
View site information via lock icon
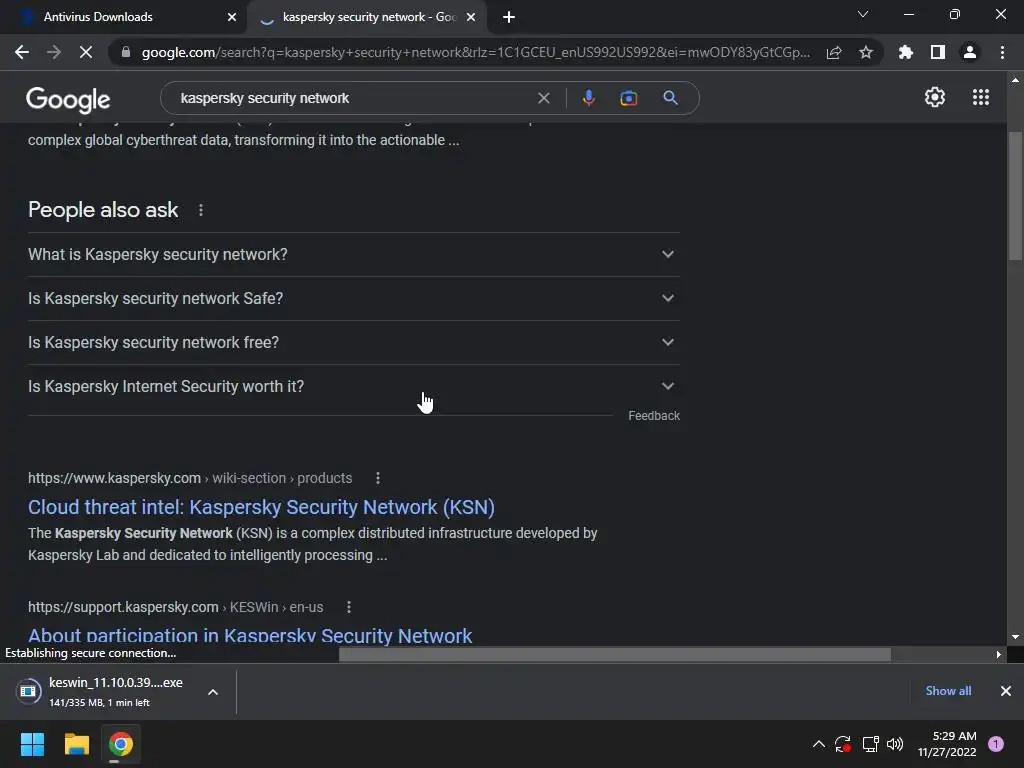[x=126, y=52]
